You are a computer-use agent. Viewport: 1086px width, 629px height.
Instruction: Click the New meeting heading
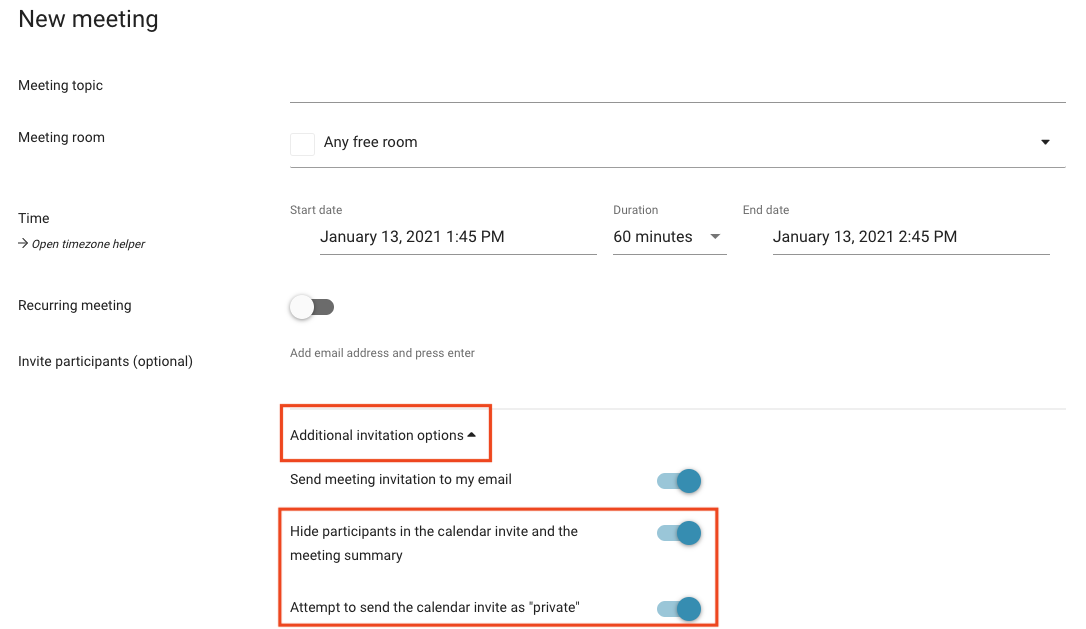click(88, 19)
